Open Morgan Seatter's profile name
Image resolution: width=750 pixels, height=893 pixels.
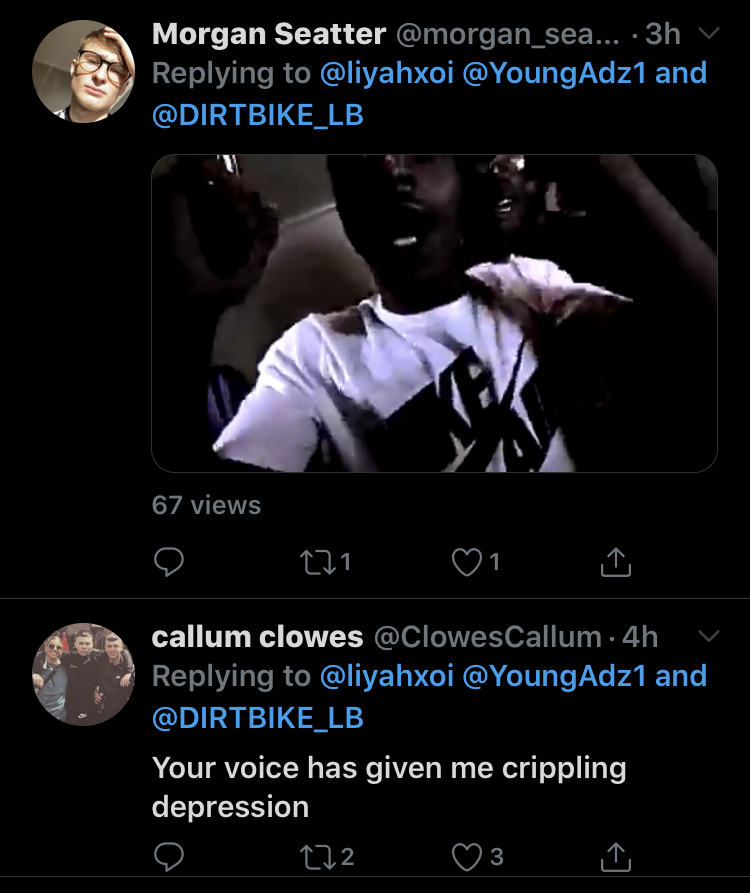269,34
